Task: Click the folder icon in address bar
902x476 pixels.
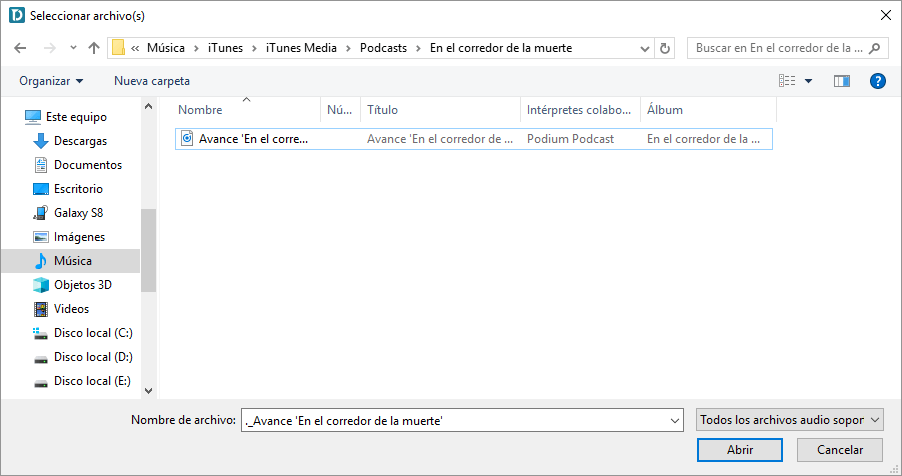Action: tap(118, 48)
